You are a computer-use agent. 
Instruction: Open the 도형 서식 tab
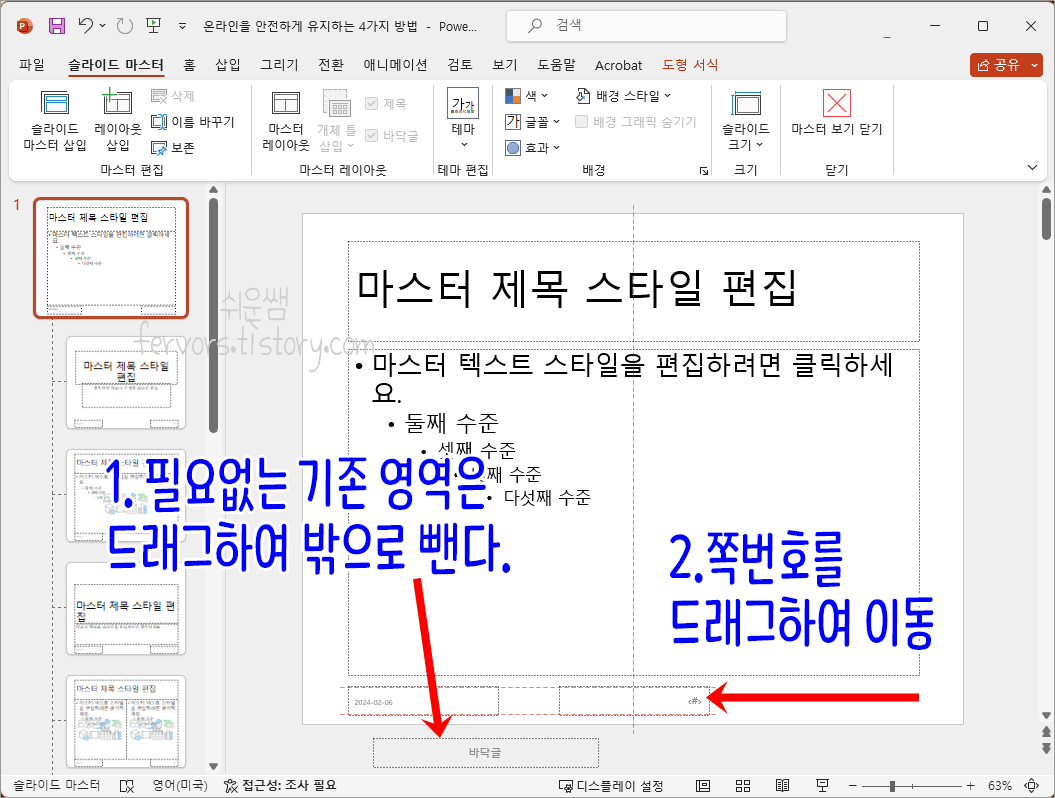691,64
